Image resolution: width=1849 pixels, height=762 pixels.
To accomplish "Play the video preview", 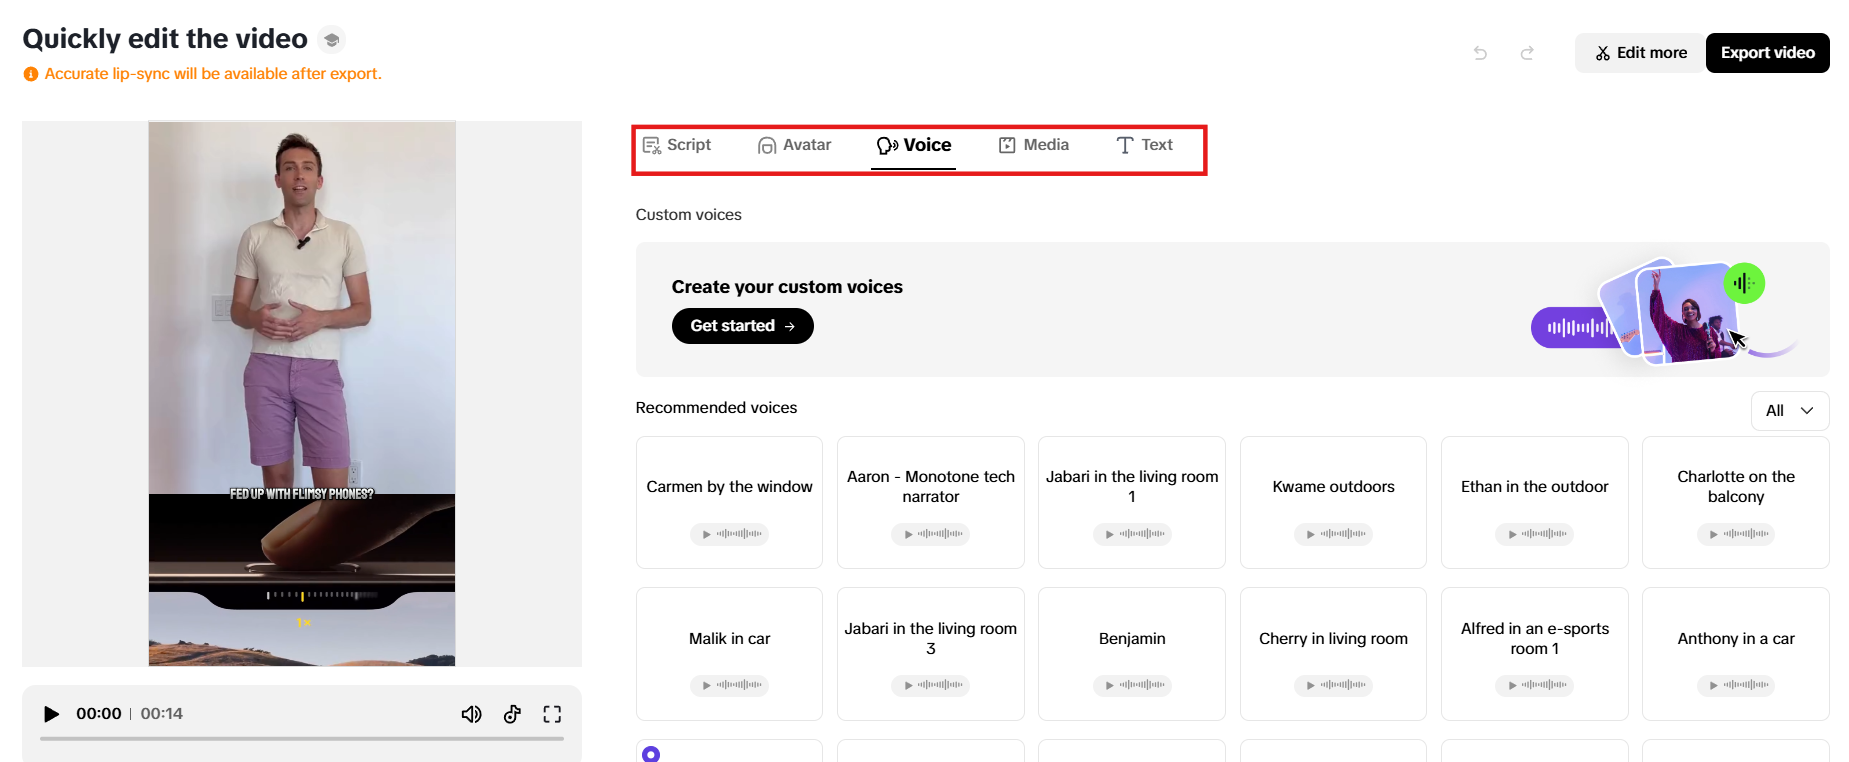I will click(x=51, y=714).
